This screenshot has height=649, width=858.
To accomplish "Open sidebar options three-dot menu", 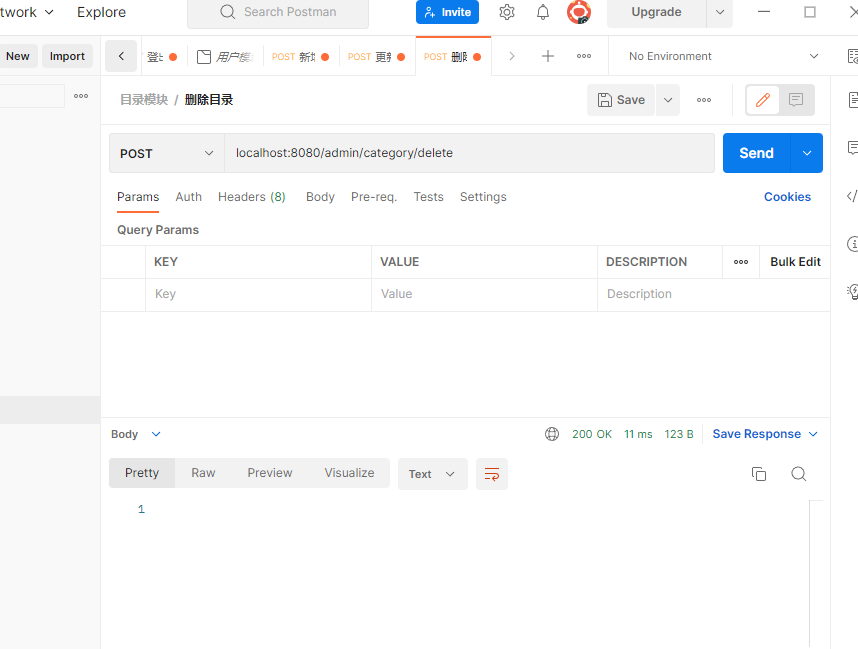I will 81,96.
